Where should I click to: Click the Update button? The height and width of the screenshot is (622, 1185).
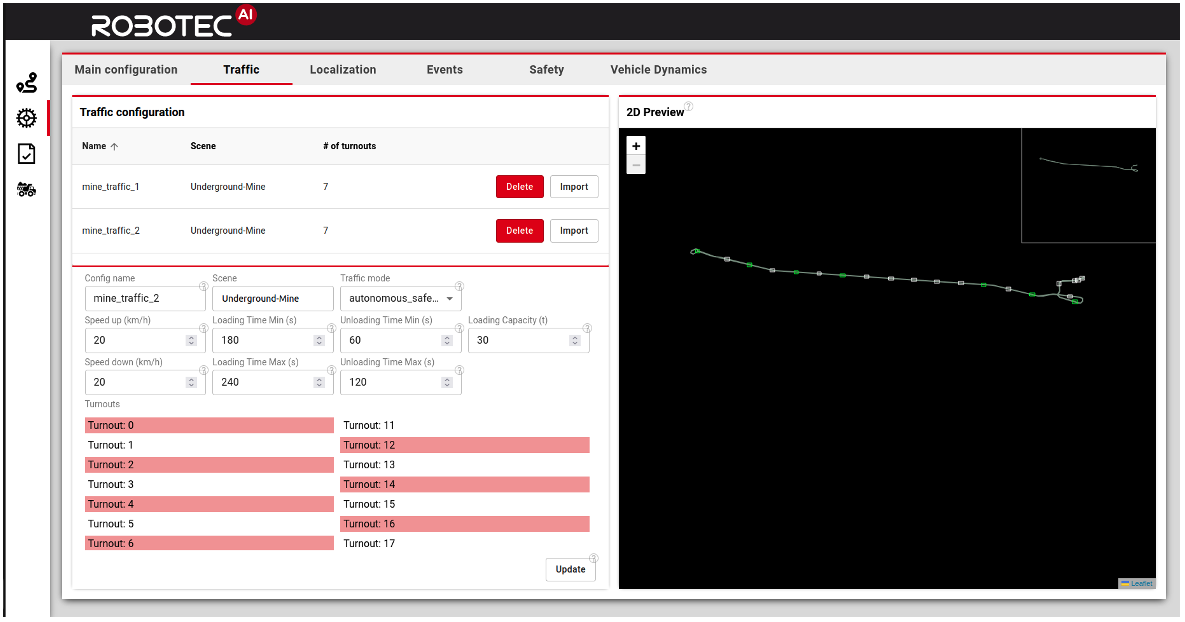pos(570,569)
